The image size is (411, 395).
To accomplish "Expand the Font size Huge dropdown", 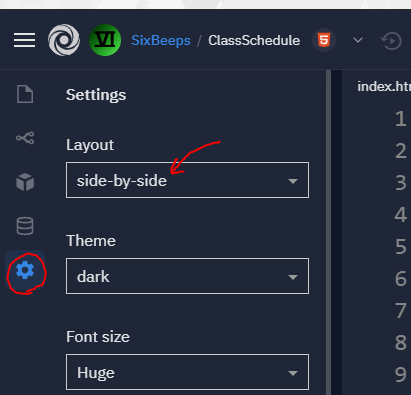I will [187, 372].
